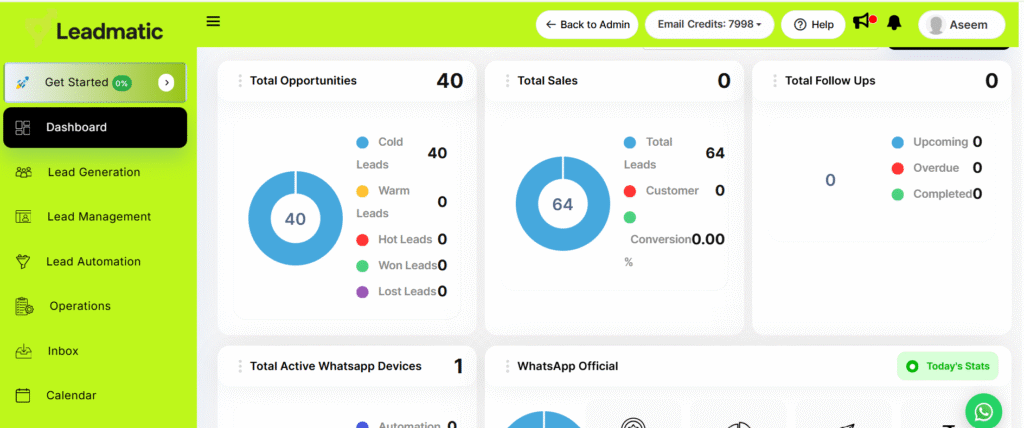Click the Calendar icon in sidebar
This screenshot has width=1024, height=428.
pyautogui.click(x=24, y=395)
